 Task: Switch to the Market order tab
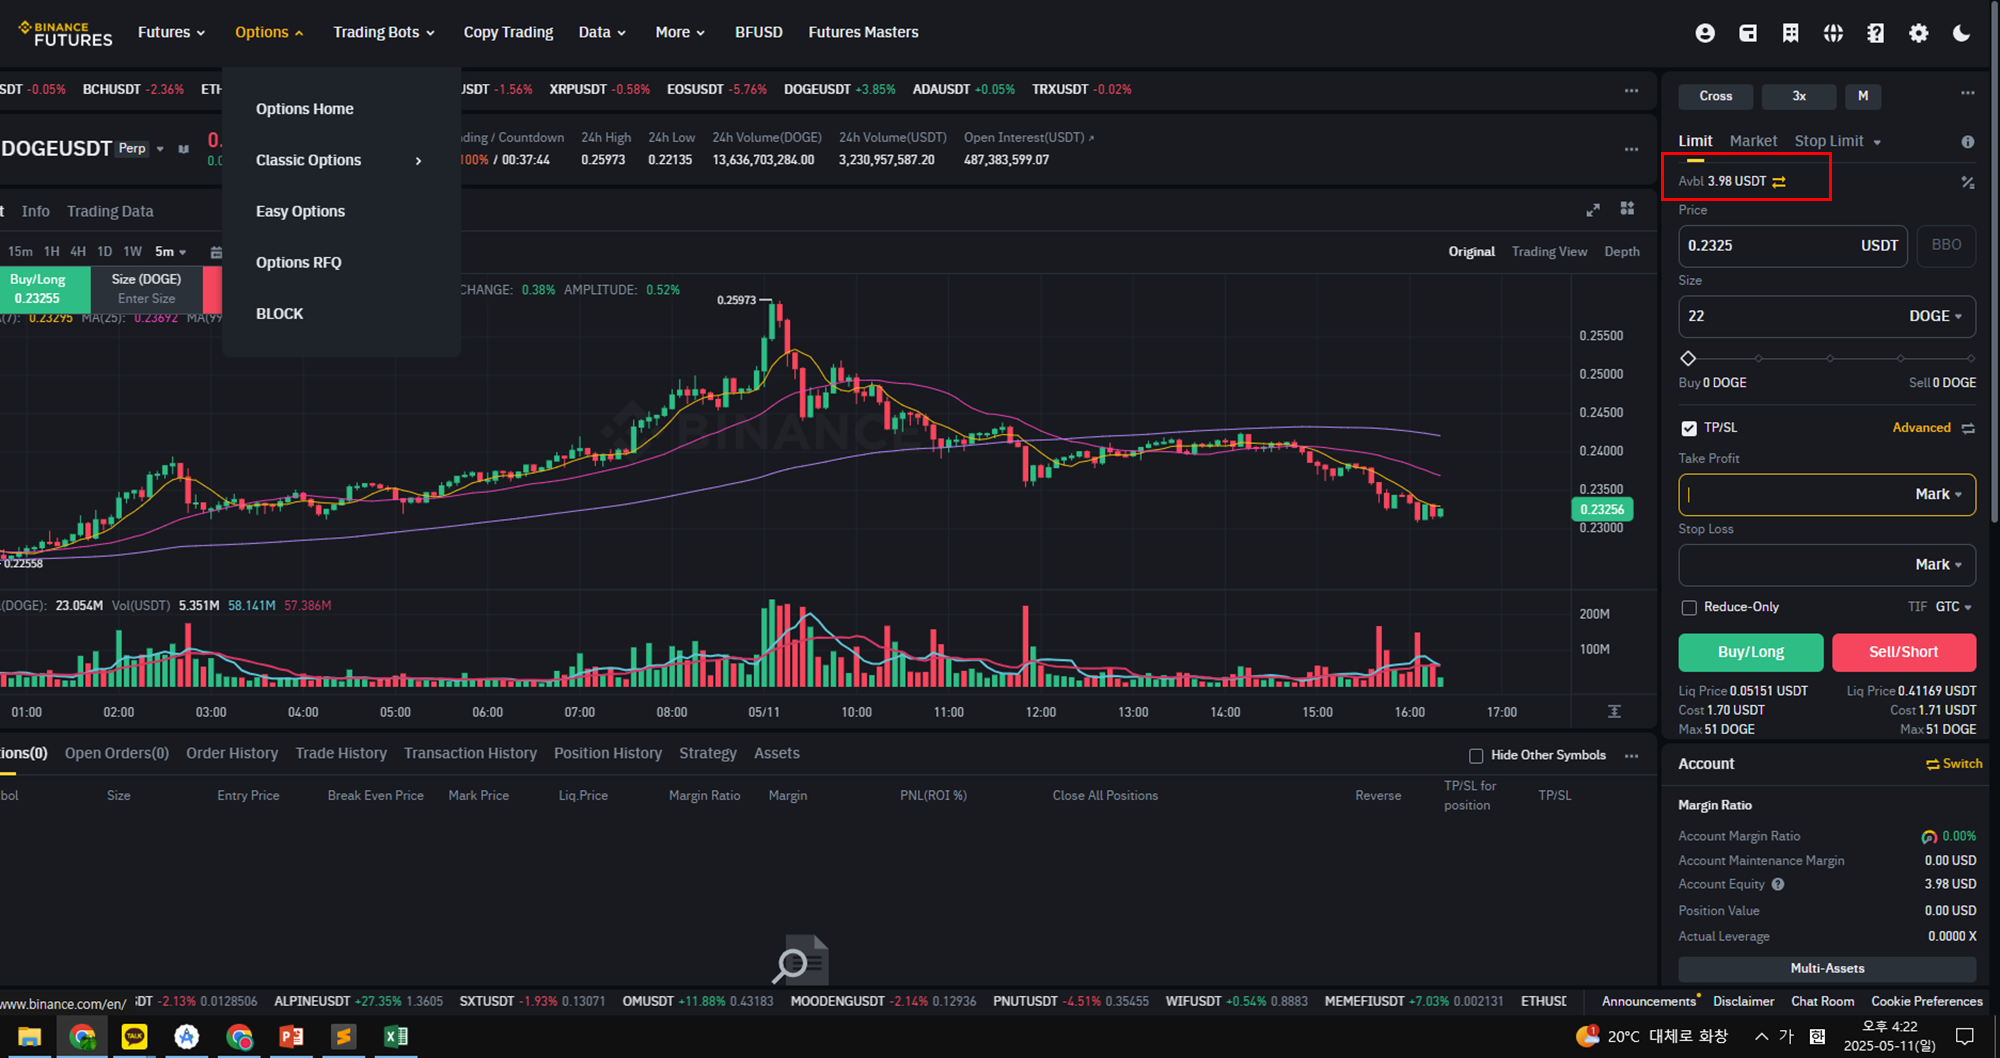(x=1753, y=142)
